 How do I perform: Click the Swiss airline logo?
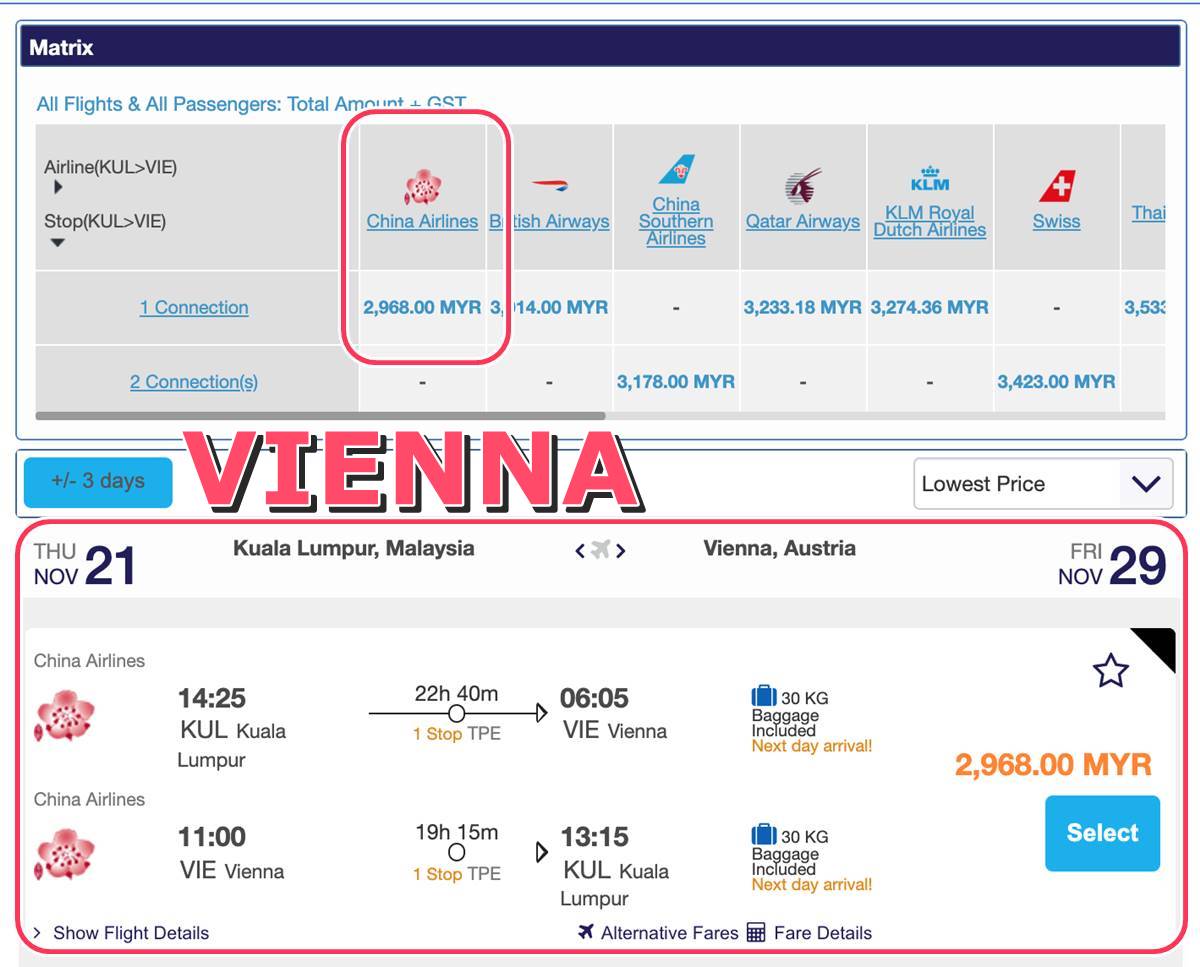point(1057,187)
